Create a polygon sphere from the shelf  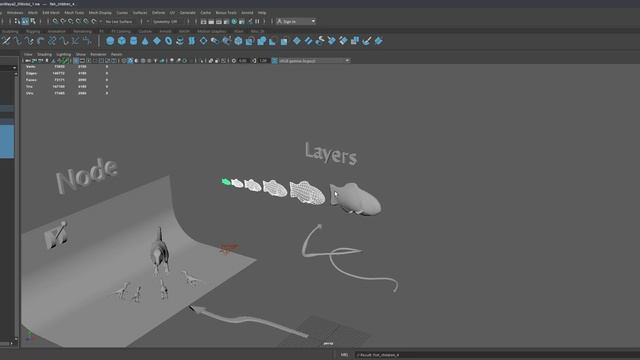110,41
